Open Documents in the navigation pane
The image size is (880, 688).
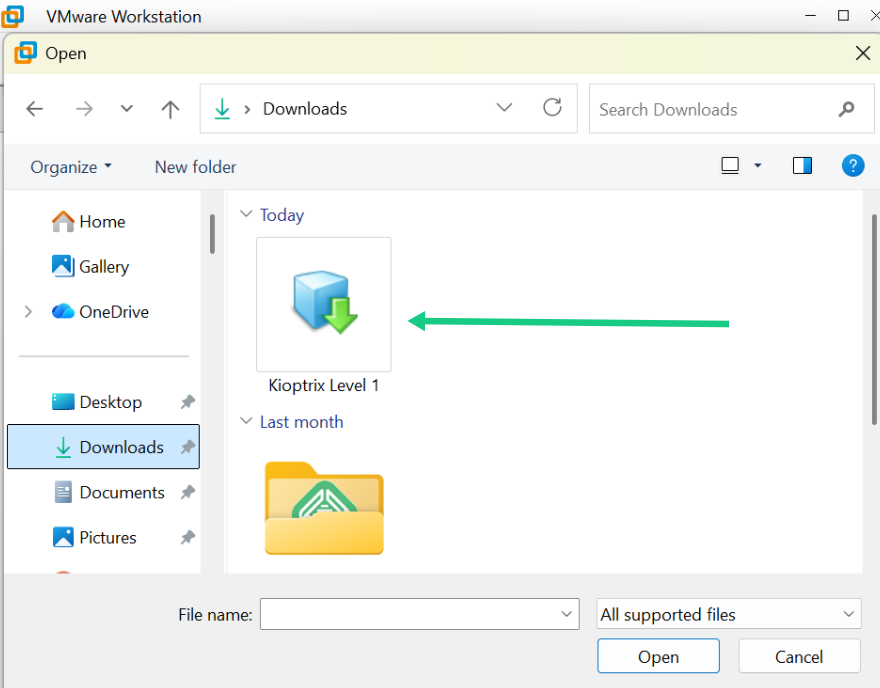point(122,492)
